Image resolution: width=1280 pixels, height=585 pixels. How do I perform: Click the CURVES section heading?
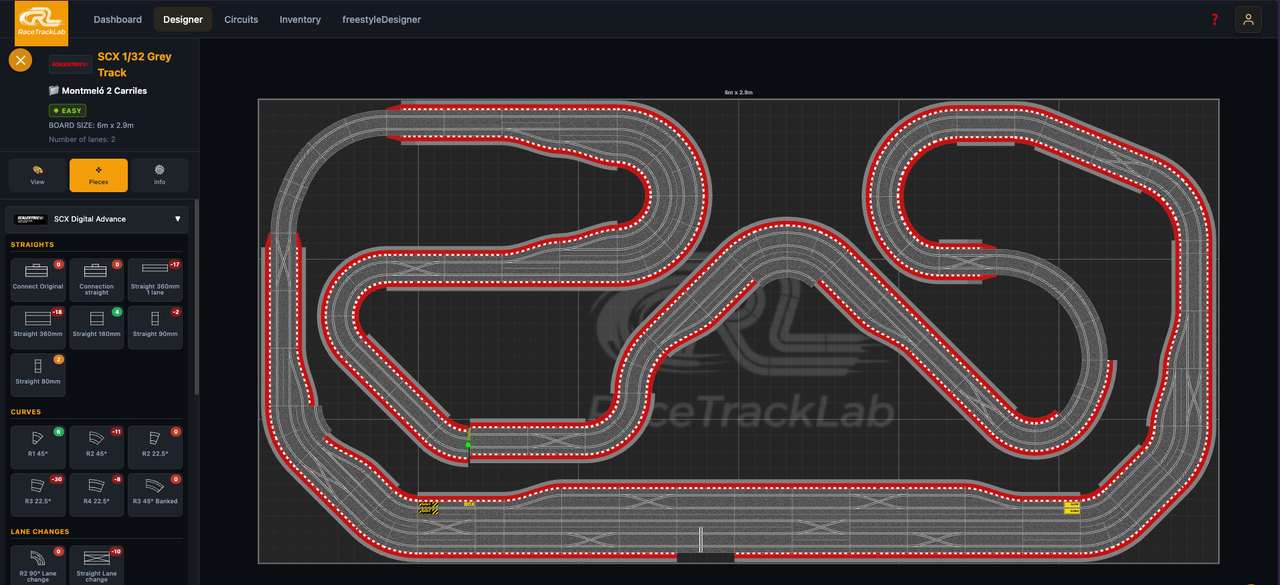click(26, 412)
